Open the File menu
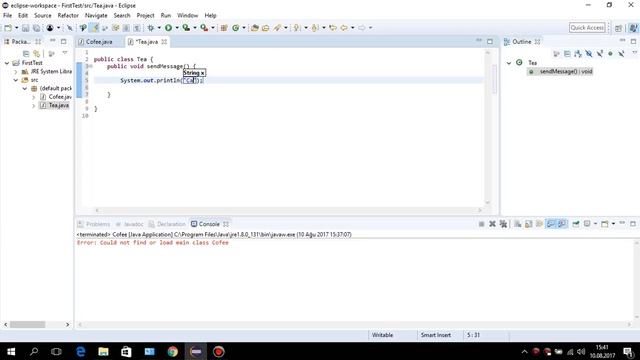Viewport: 640px width, 360px height. pos(7,16)
